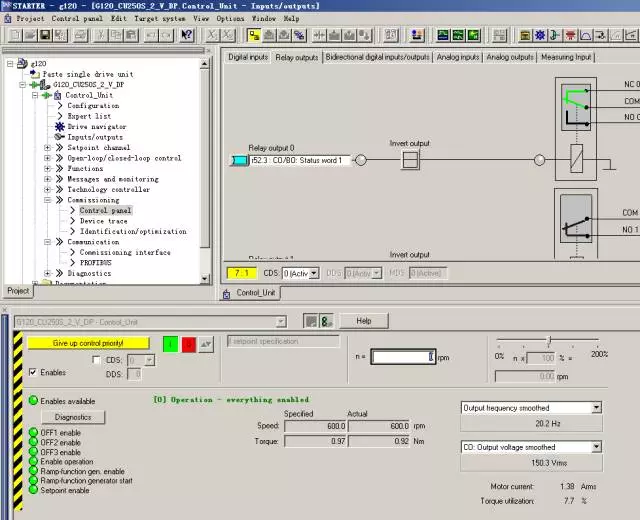Click the yellow highlighted toolbar icon
This screenshot has width=640, height=520.
tap(255, 35)
